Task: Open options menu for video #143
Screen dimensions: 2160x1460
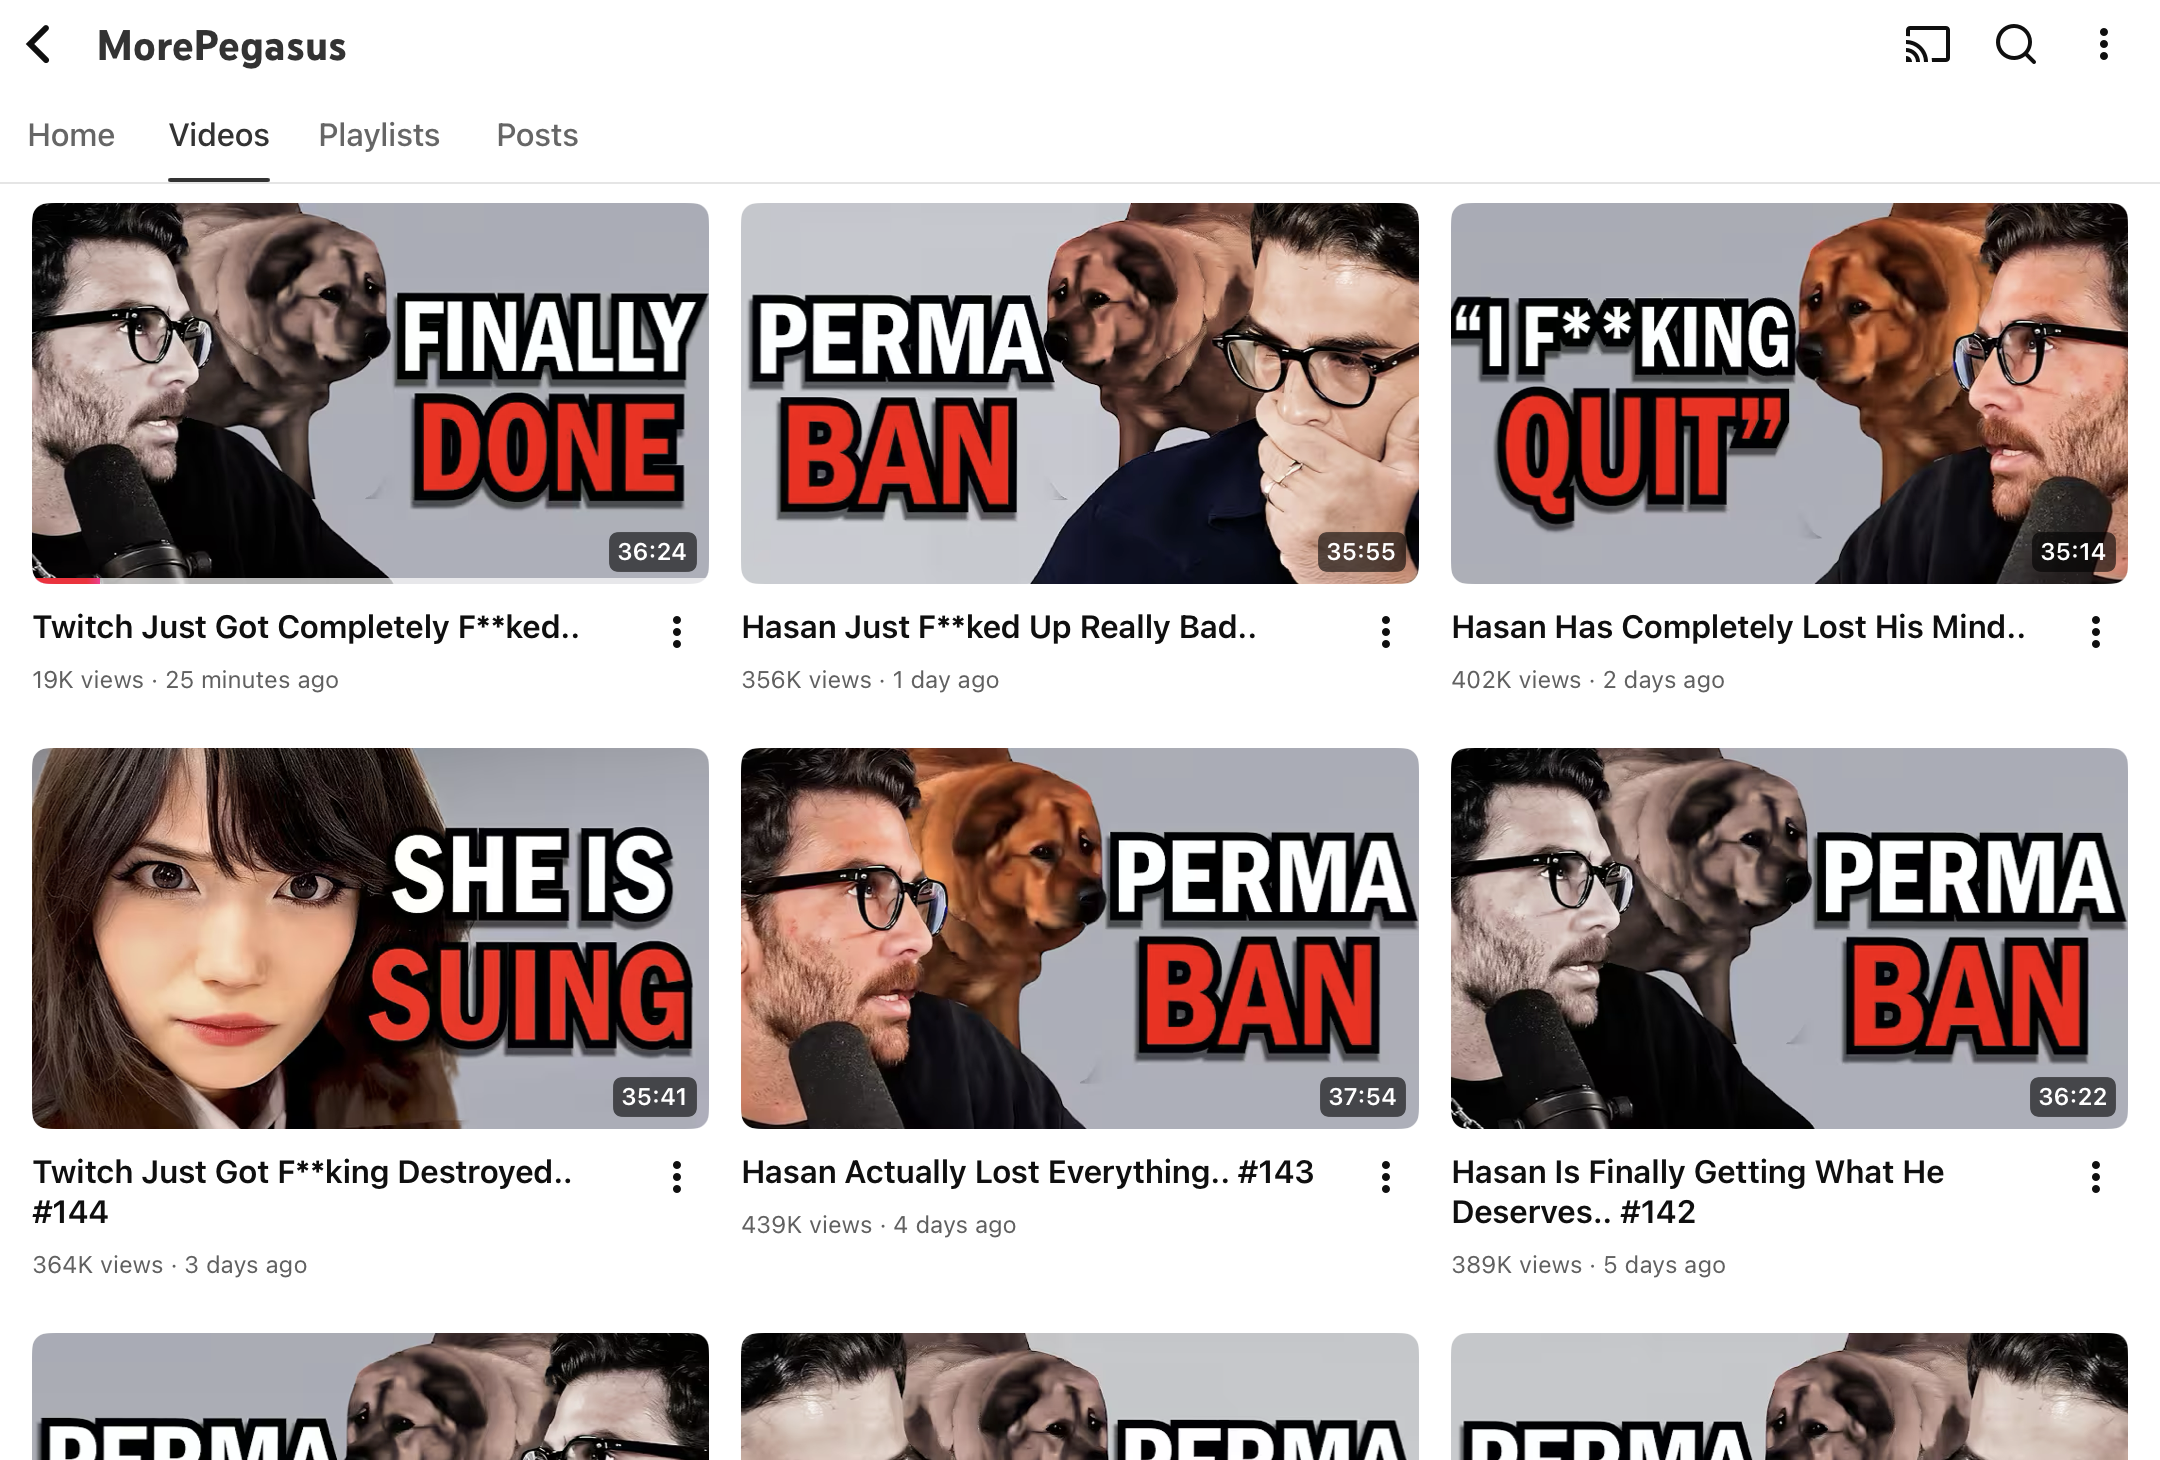Action: [x=1386, y=1177]
